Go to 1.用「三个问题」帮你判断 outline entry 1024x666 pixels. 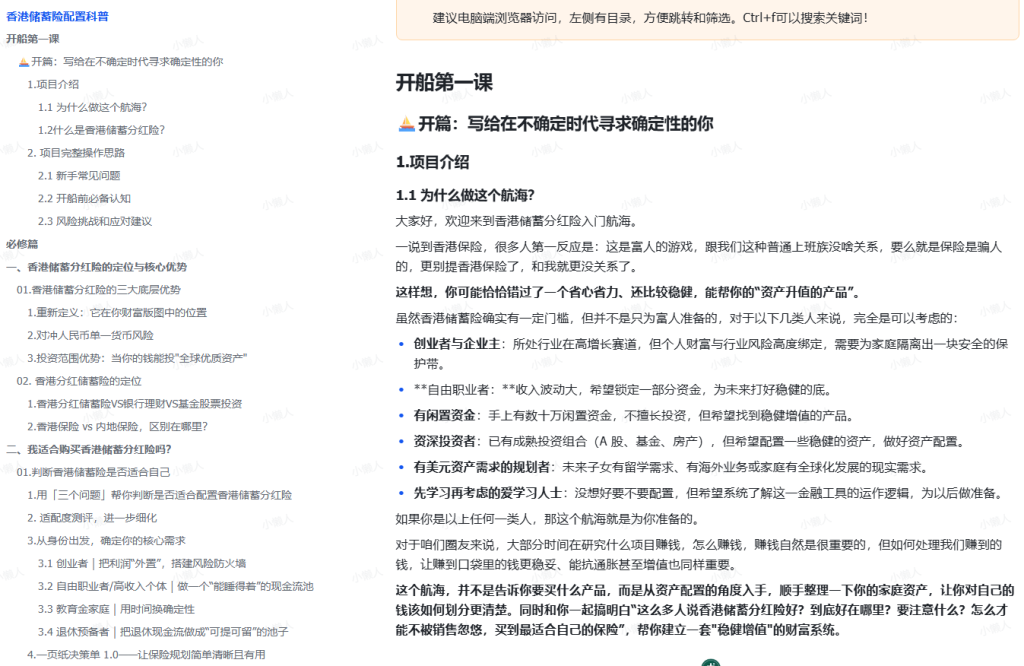pyautogui.click(x=159, y=495)
